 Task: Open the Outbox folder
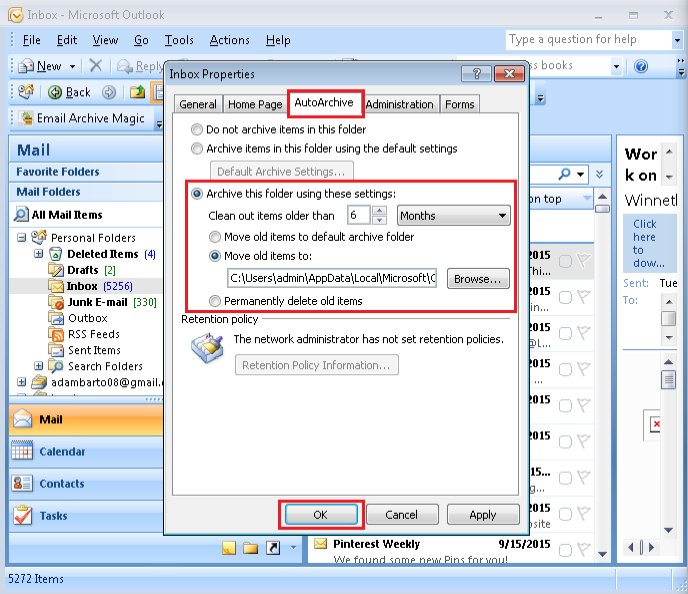point(78,318)
